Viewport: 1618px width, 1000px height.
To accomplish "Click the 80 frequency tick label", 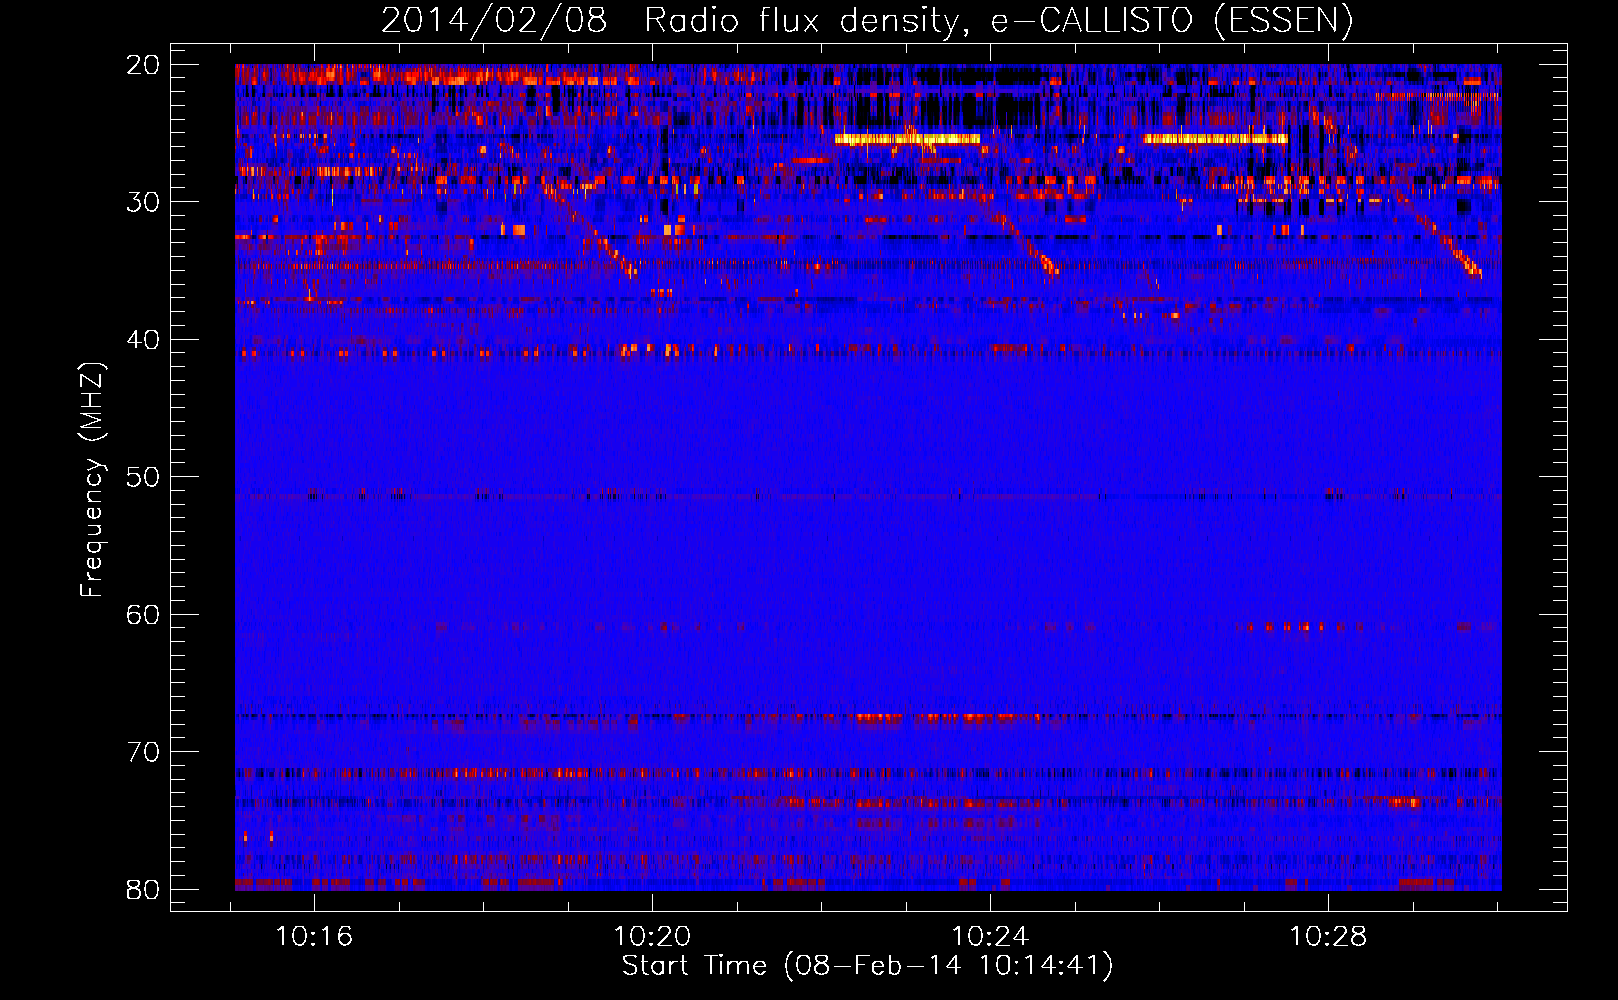I will (143, 889).
